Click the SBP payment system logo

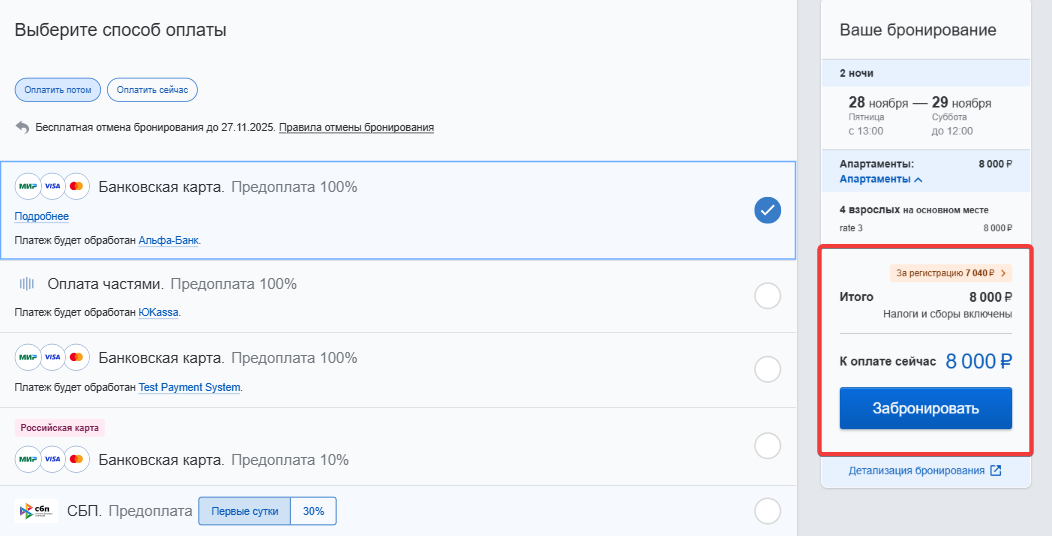point(37,511)
